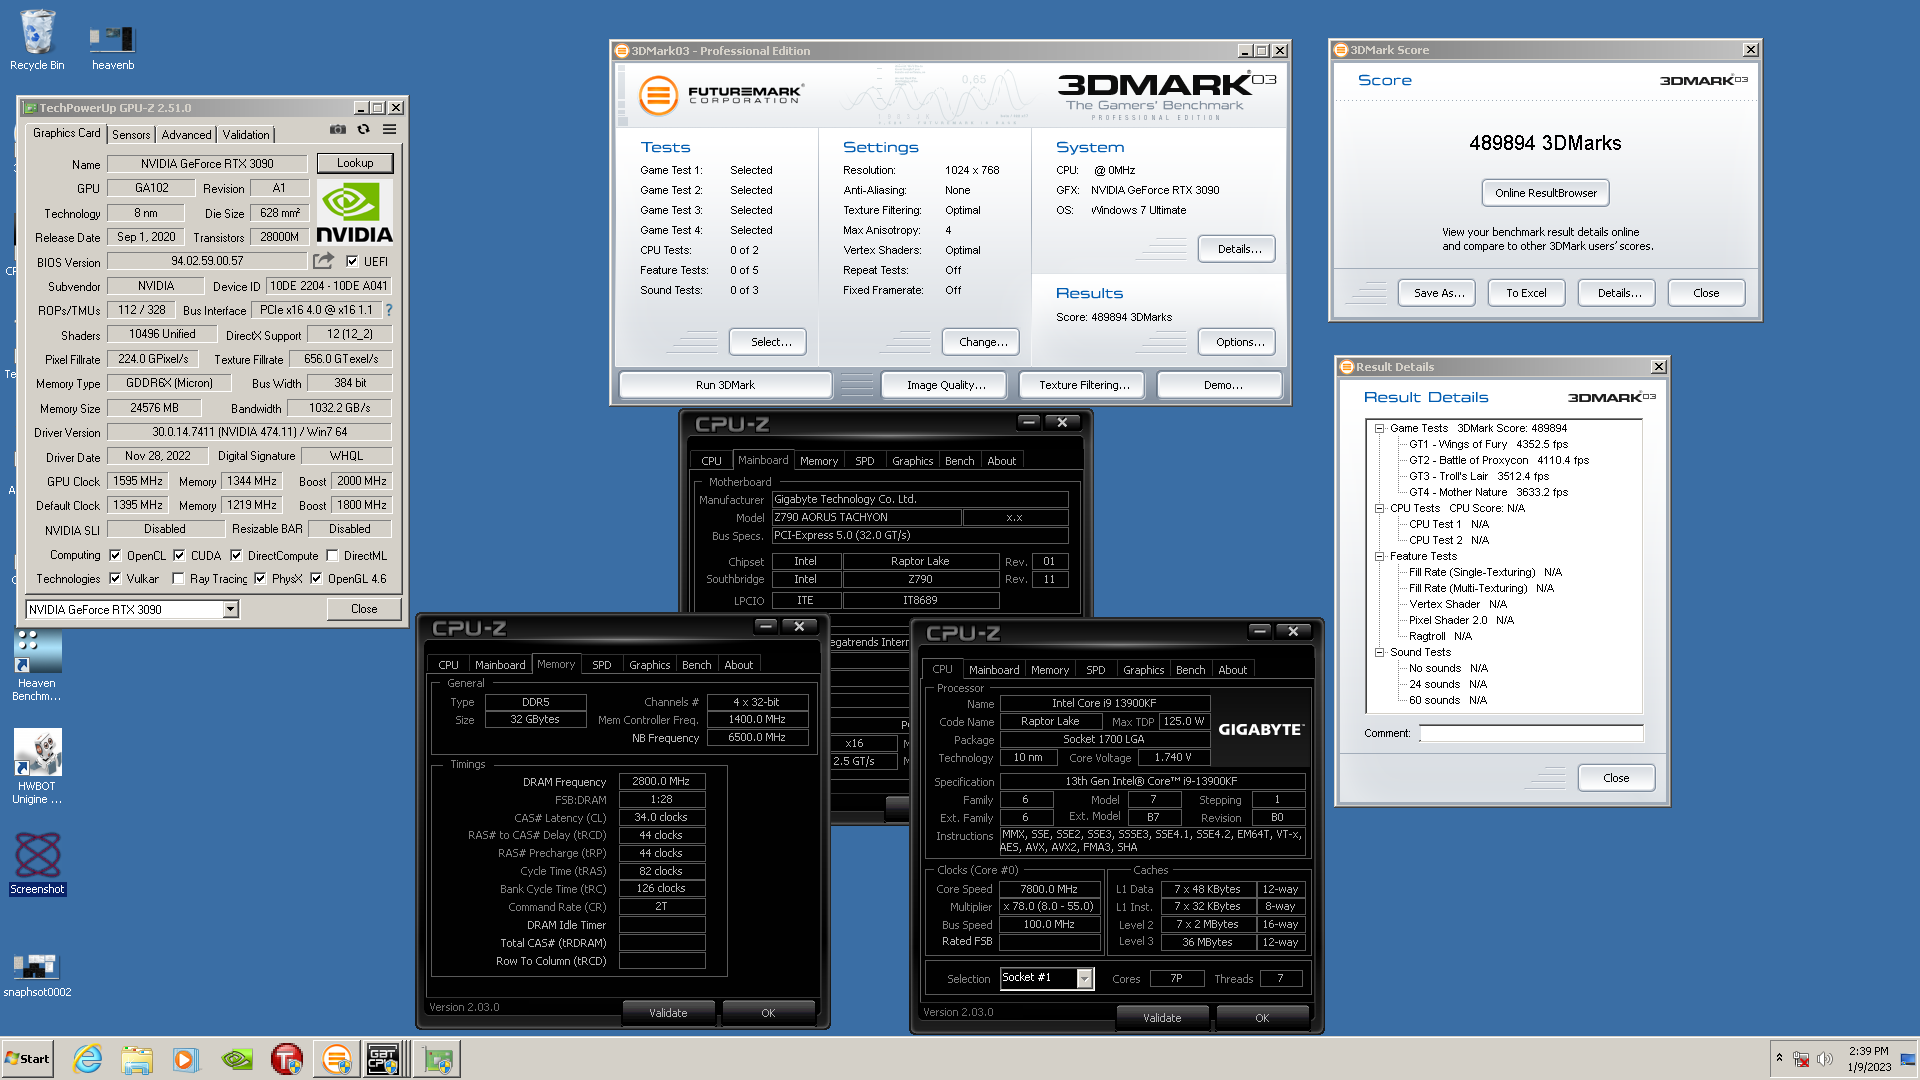Click the Bus Interface question mark
Image resolution: width=1920 pixels, height=1080 pixels.
point(389,310)
